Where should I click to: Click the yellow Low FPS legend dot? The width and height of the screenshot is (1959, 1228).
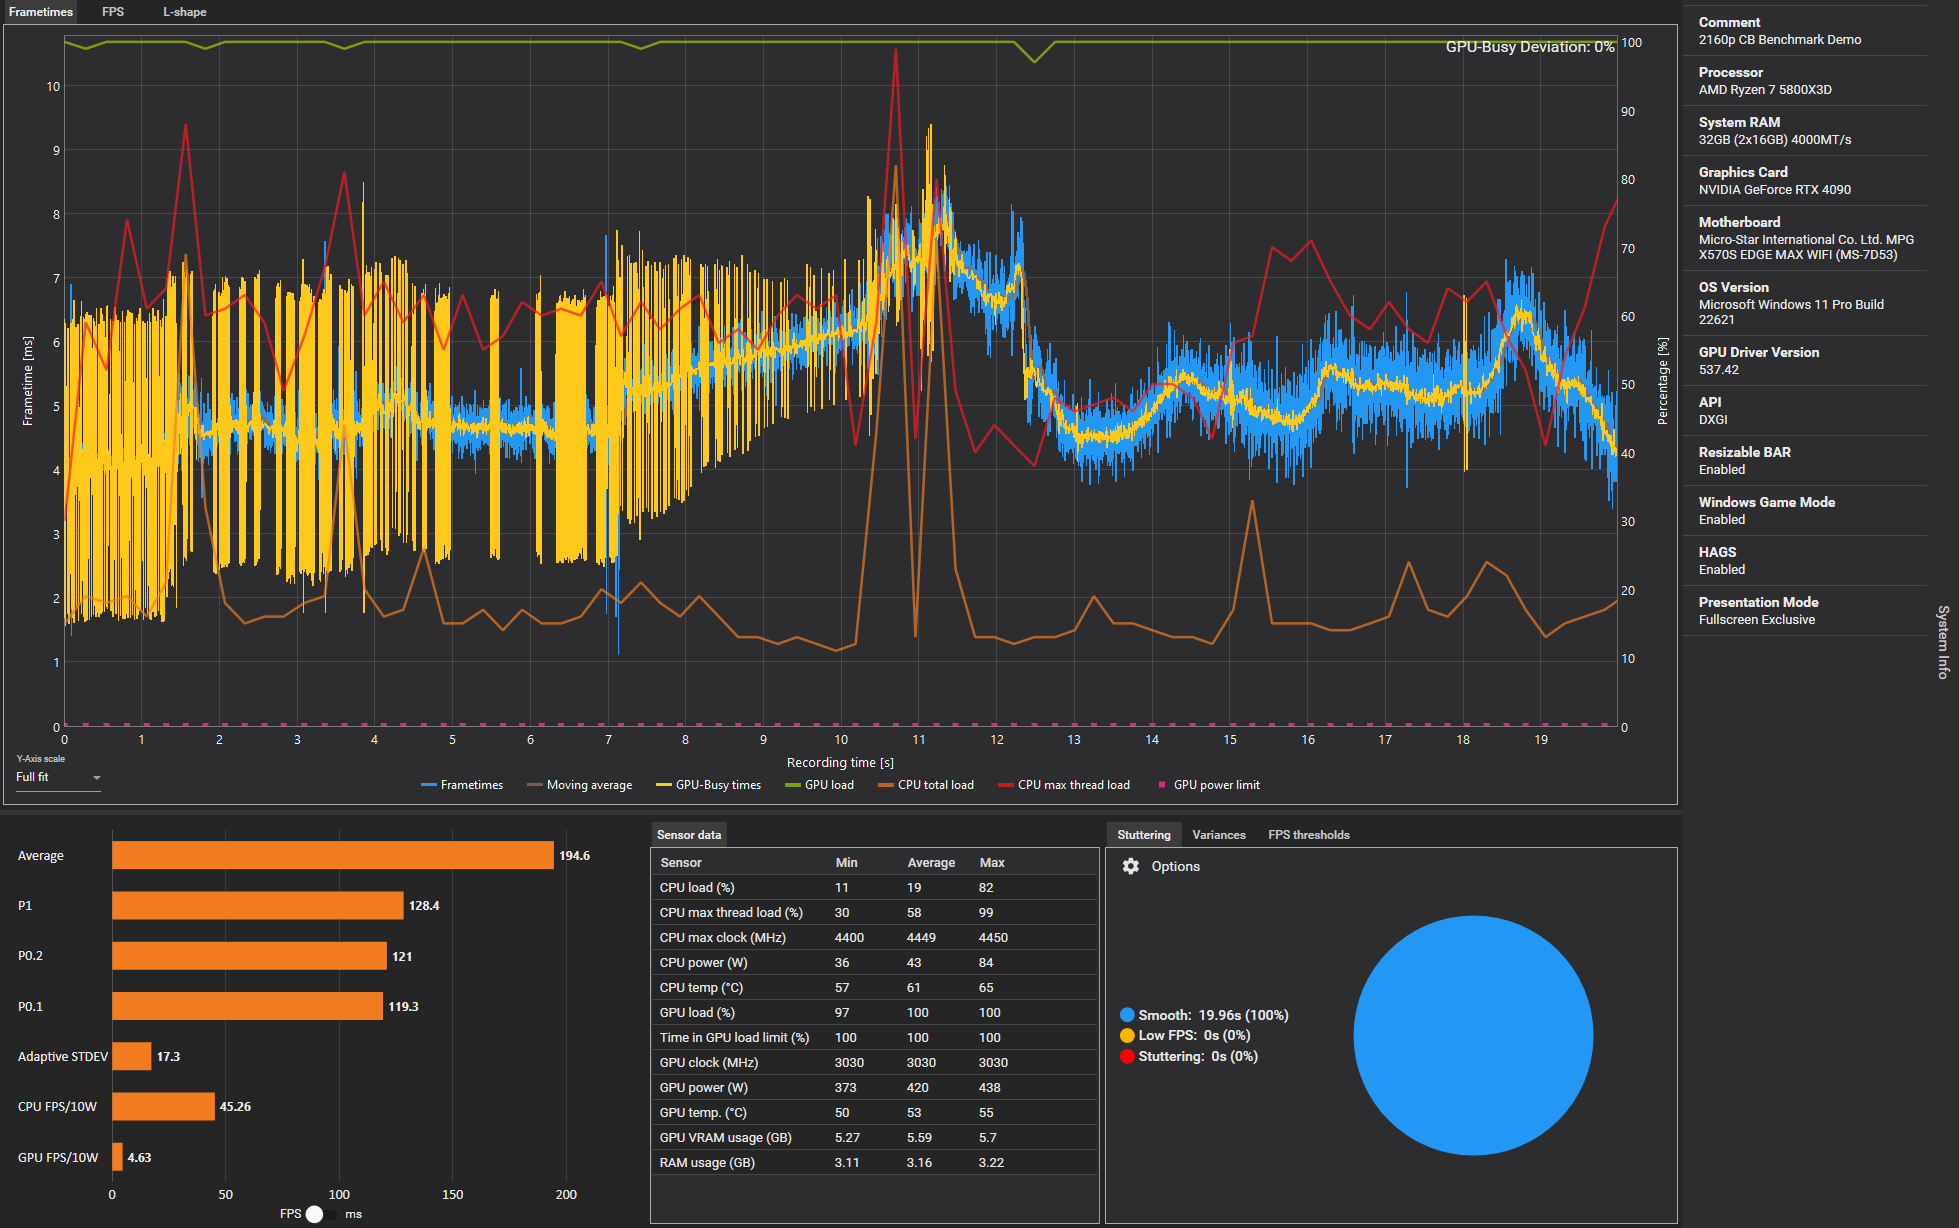point(1127,1036)
